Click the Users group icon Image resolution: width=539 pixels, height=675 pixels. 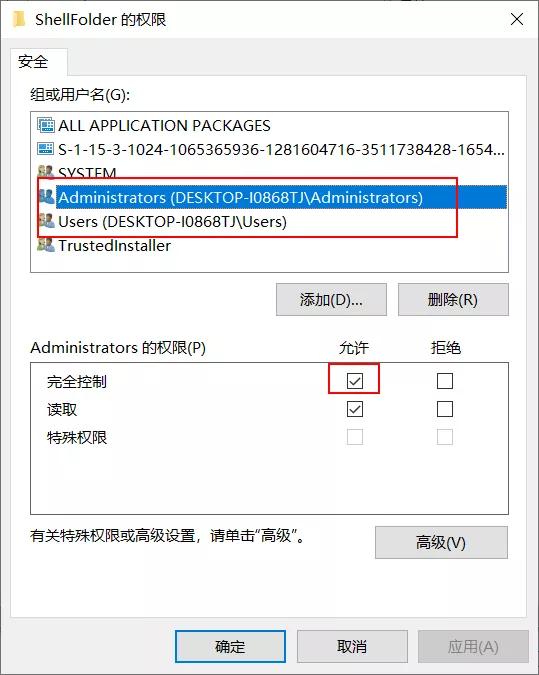click(x=46, y=221)
